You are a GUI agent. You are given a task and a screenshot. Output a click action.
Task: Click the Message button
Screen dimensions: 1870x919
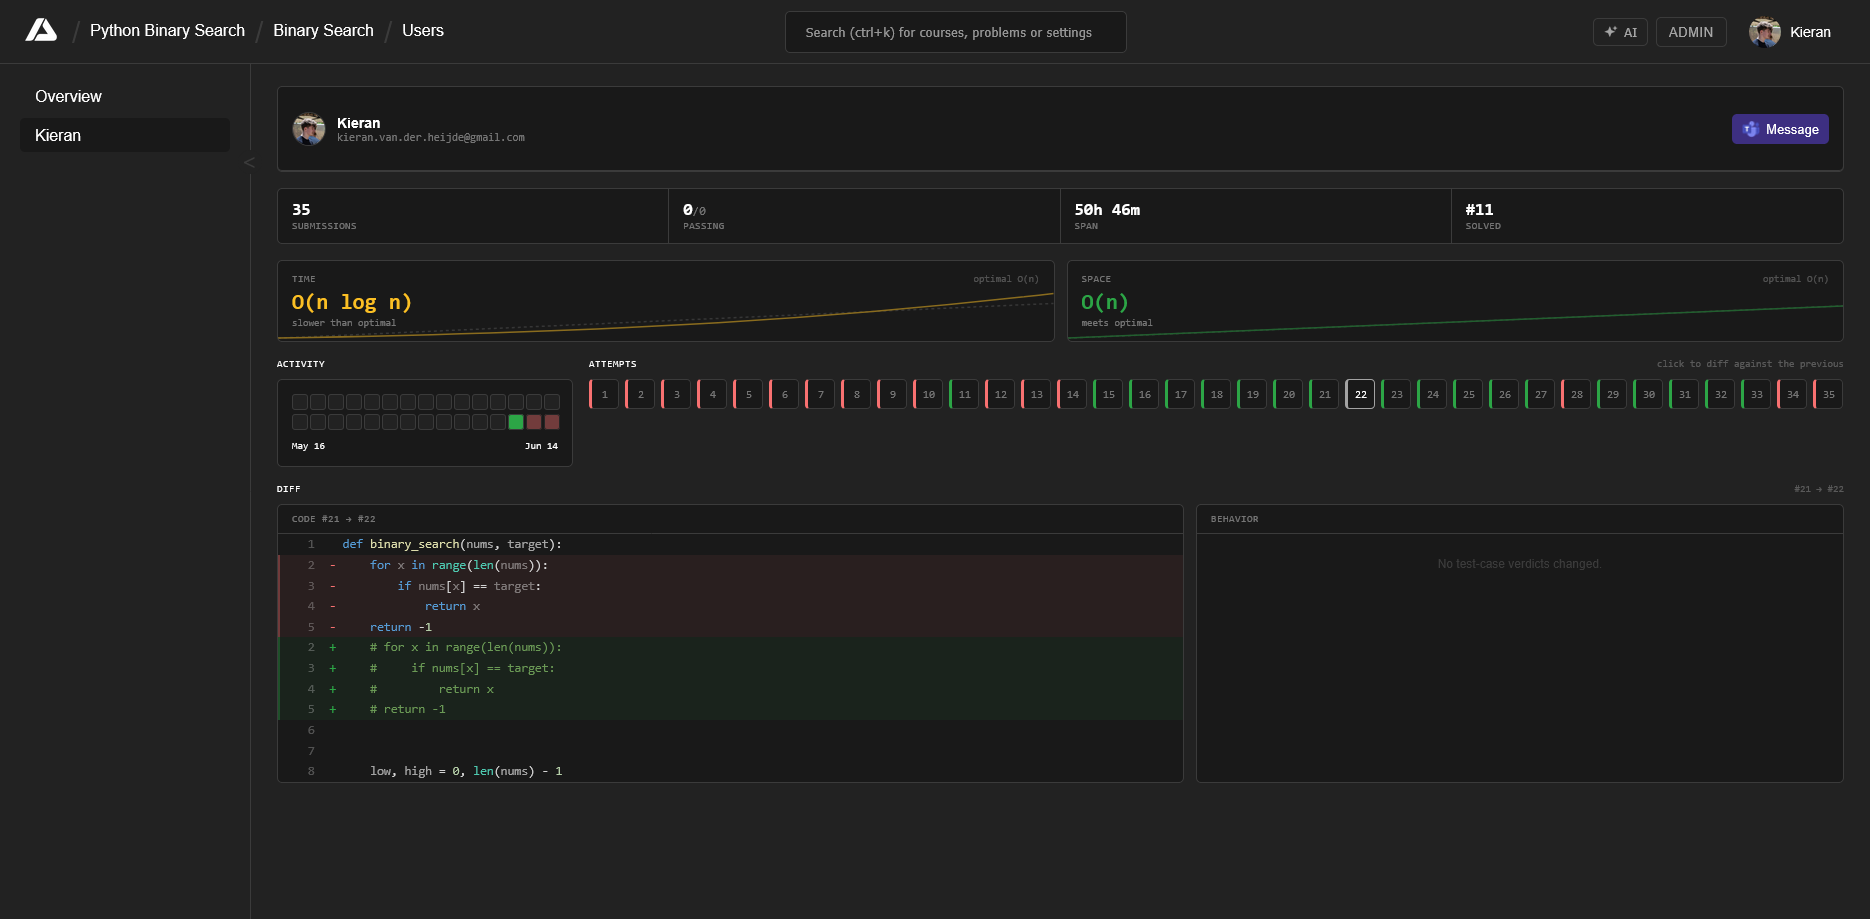1780,129
